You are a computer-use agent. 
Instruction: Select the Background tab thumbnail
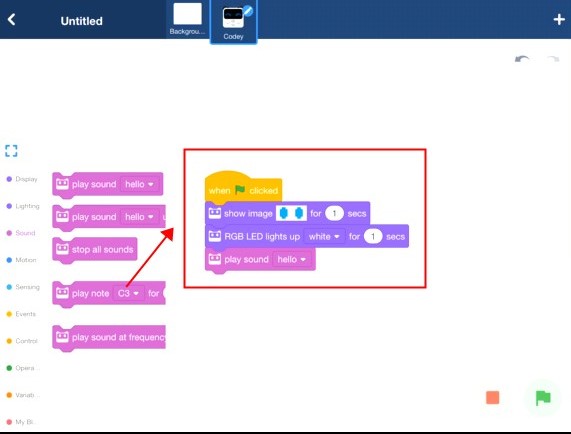coord(187,19)
